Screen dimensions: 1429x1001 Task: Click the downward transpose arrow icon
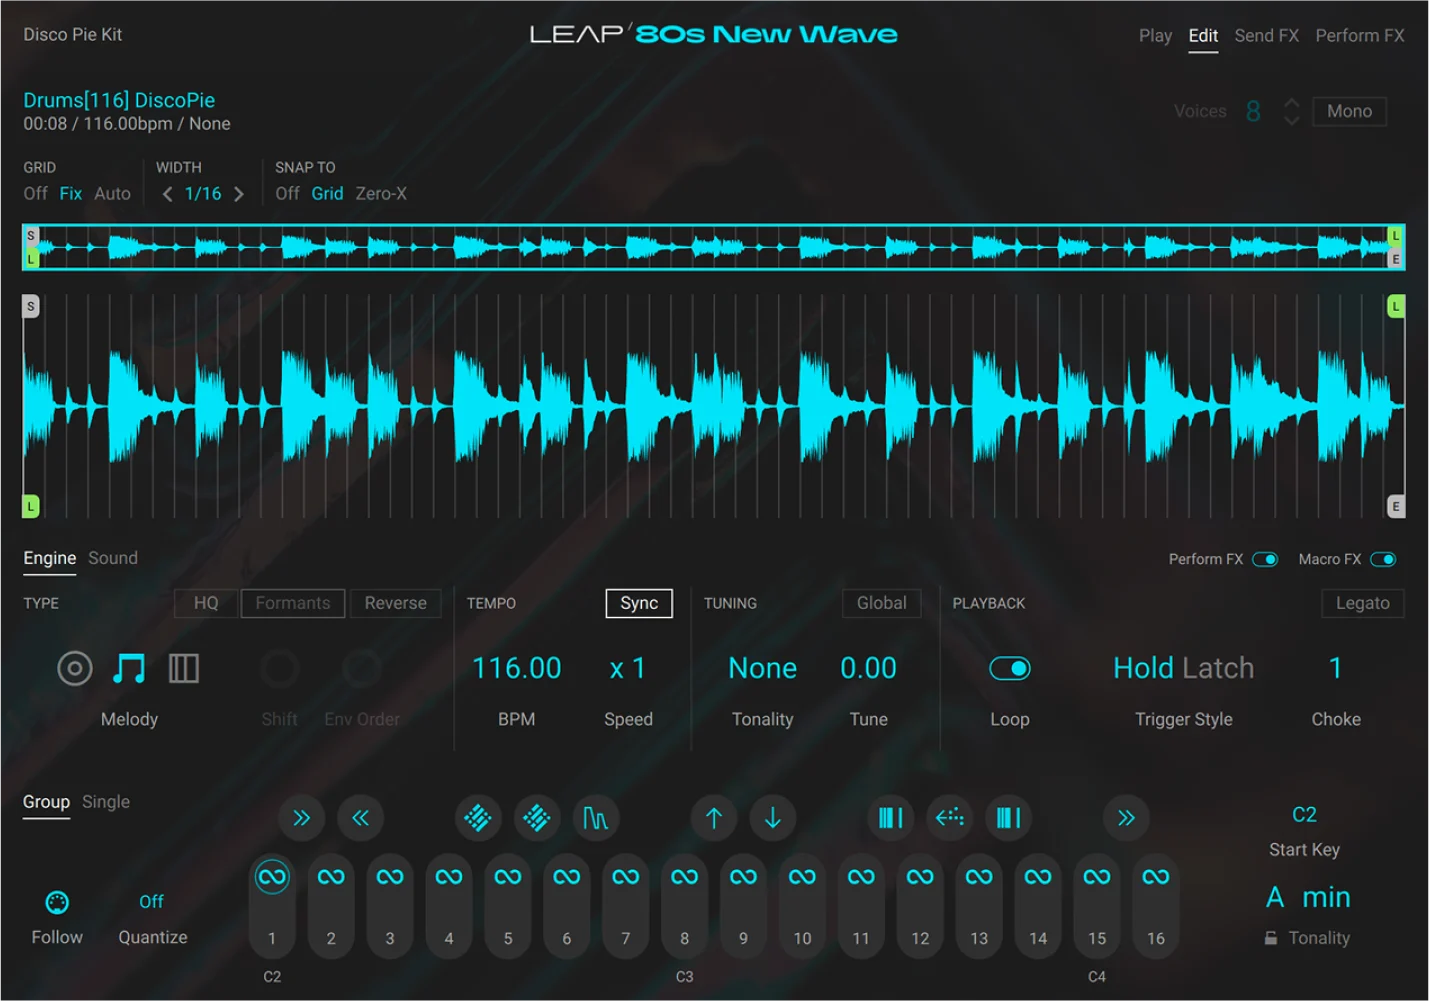coord(772,818)
